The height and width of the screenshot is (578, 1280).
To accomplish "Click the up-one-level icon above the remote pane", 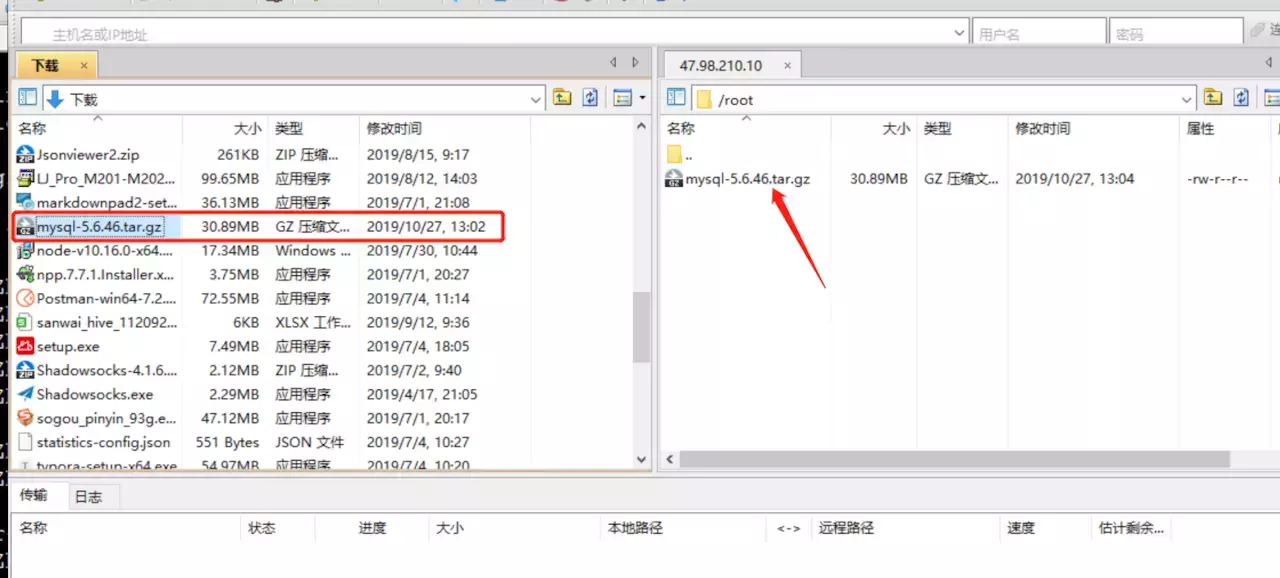I will [1213, 97].
